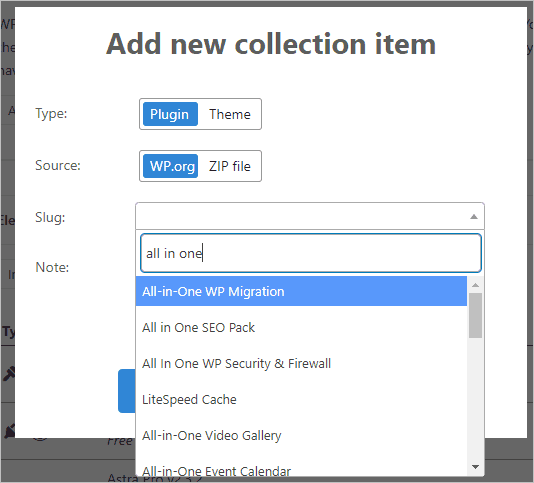Click the results list scrollbar thumb
This screenshot has height=483, width=534.
click(475, 315)
